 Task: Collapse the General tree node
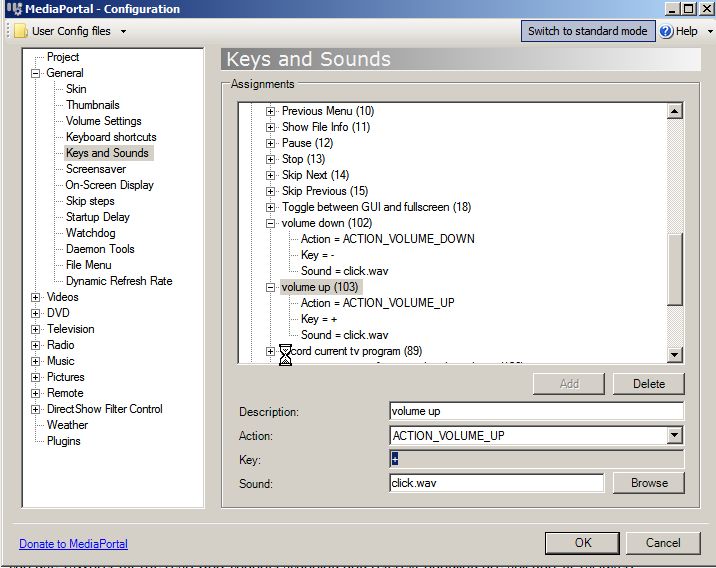pos(35,73)
